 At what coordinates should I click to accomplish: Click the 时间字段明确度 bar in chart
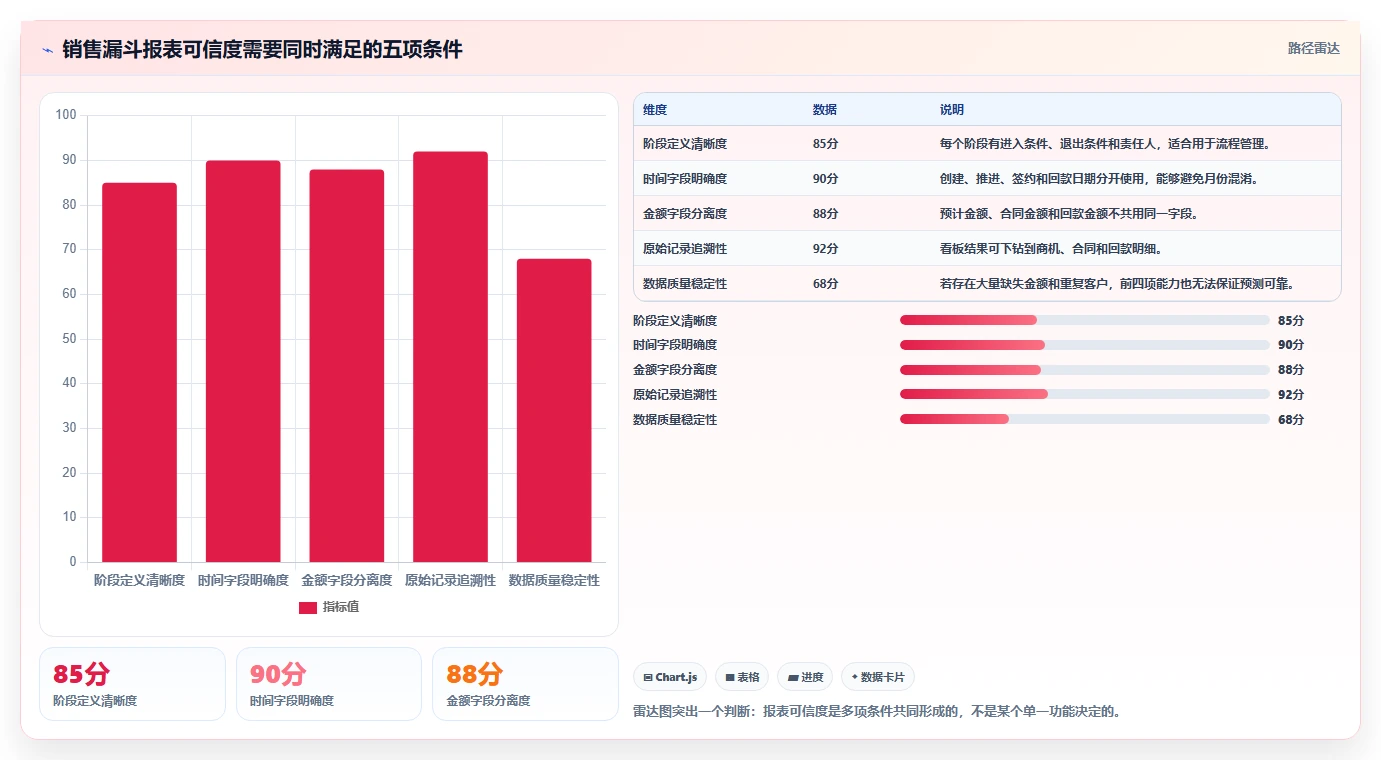243,361
